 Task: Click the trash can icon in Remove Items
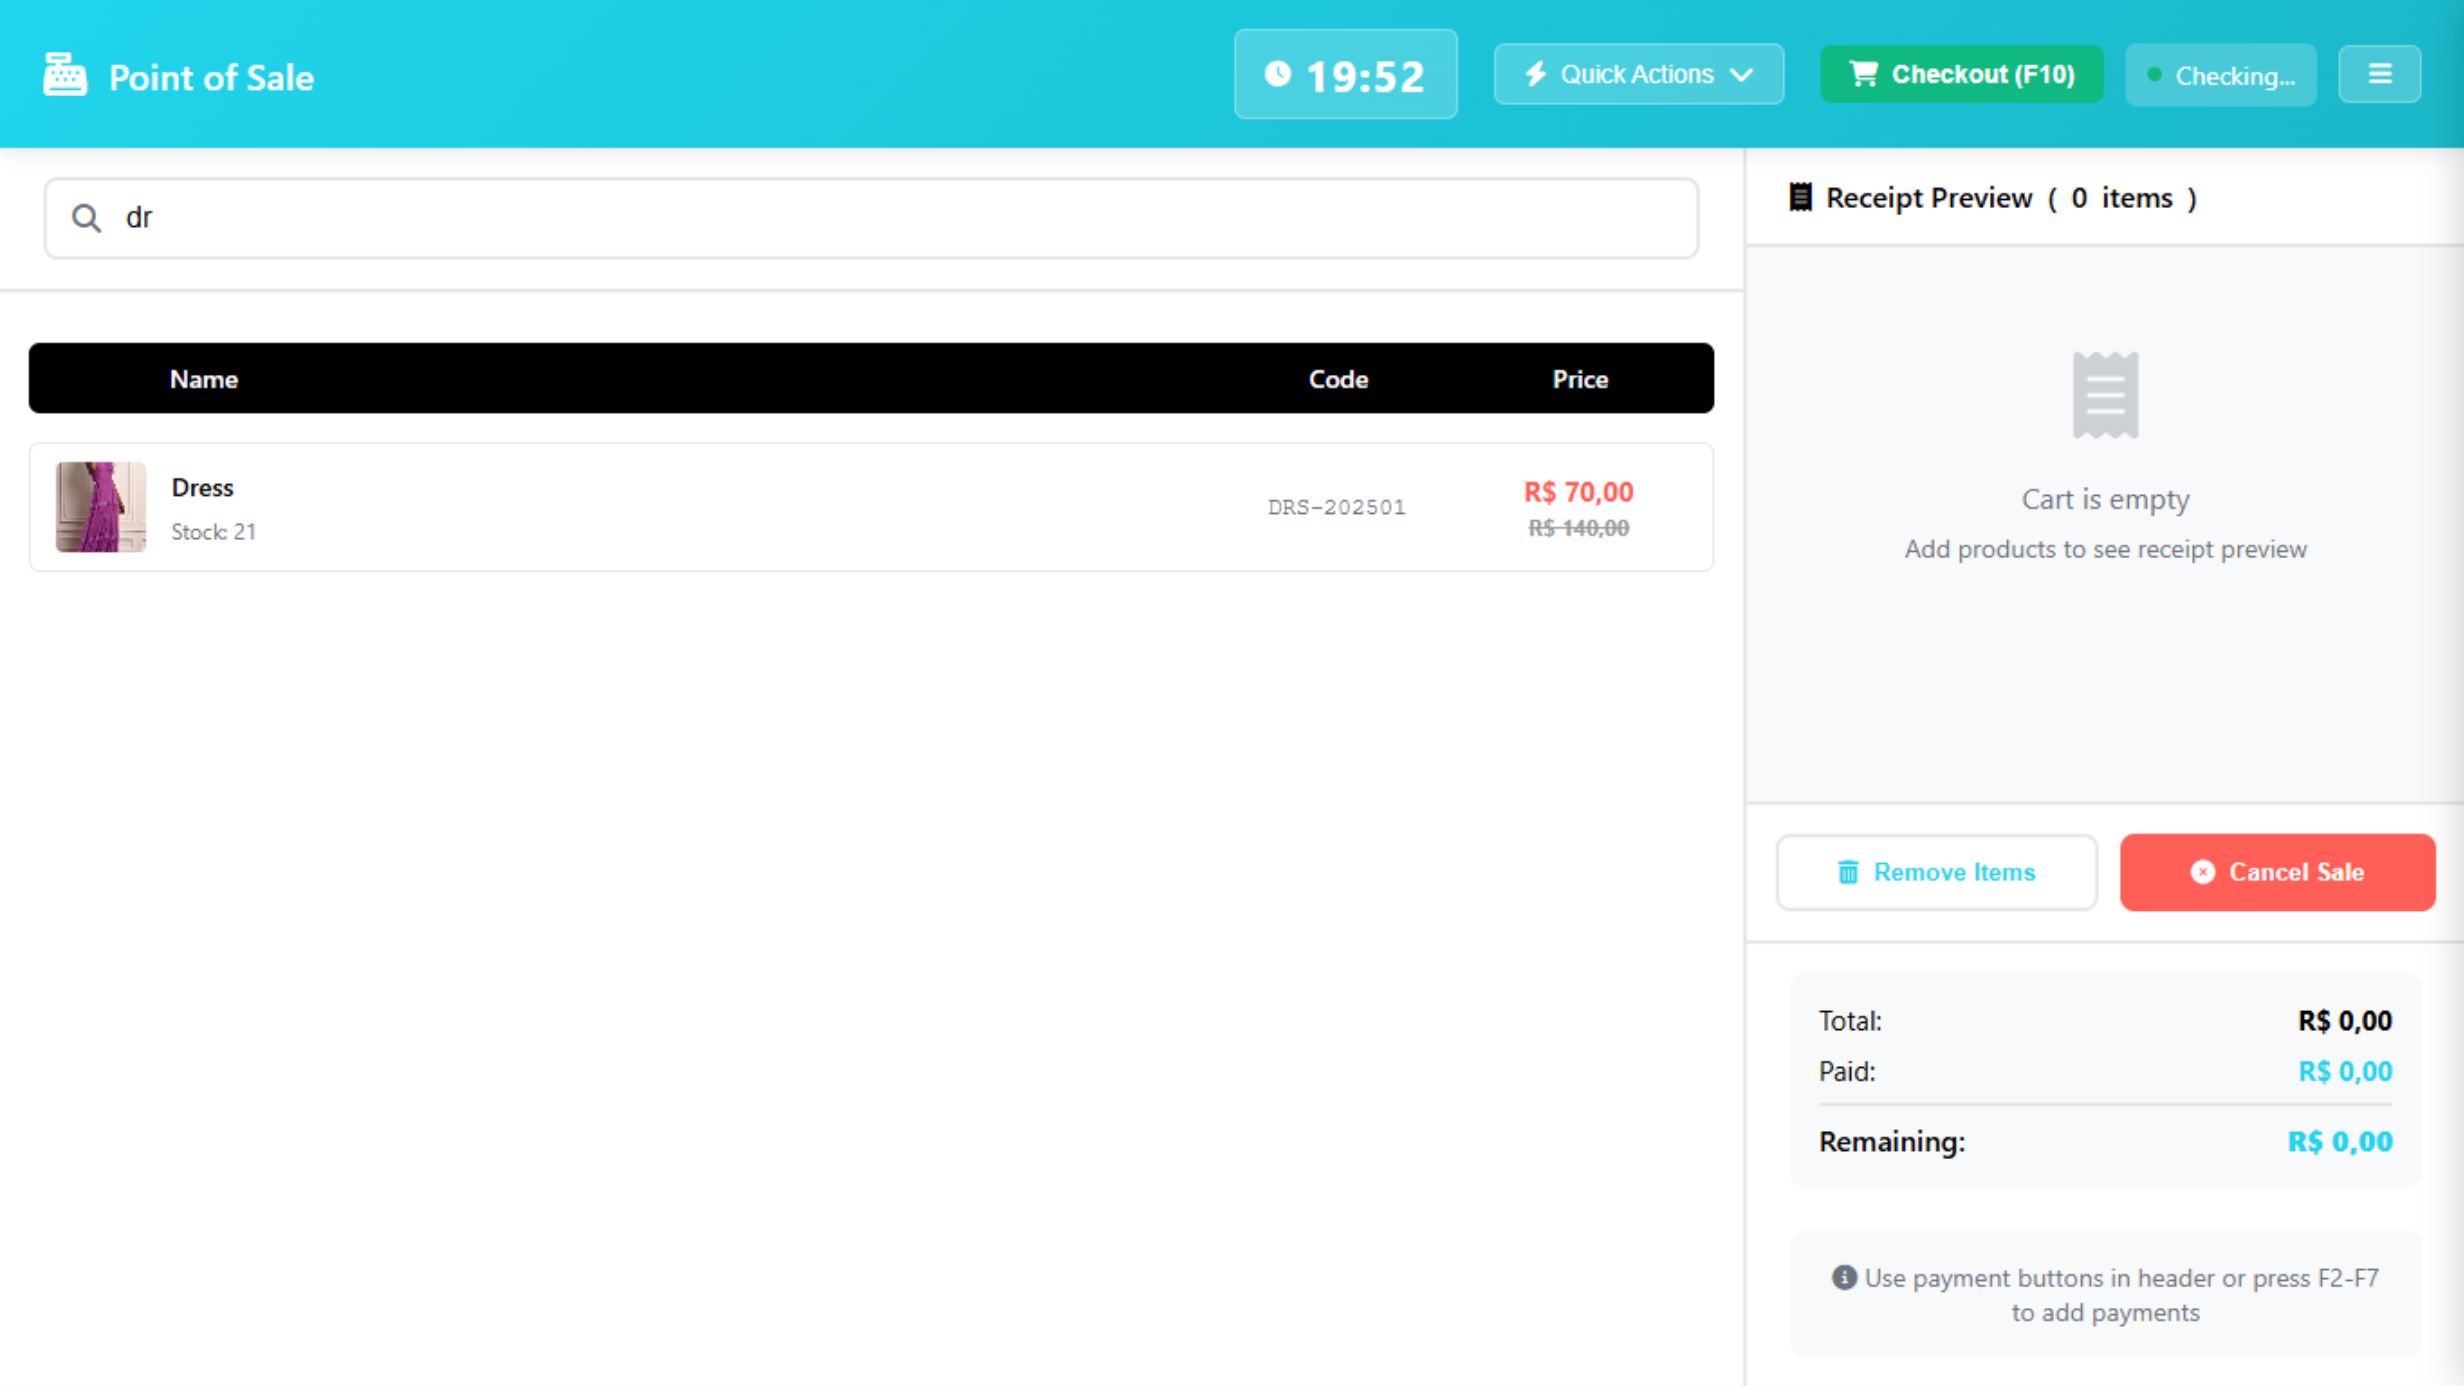[1848, 872]
